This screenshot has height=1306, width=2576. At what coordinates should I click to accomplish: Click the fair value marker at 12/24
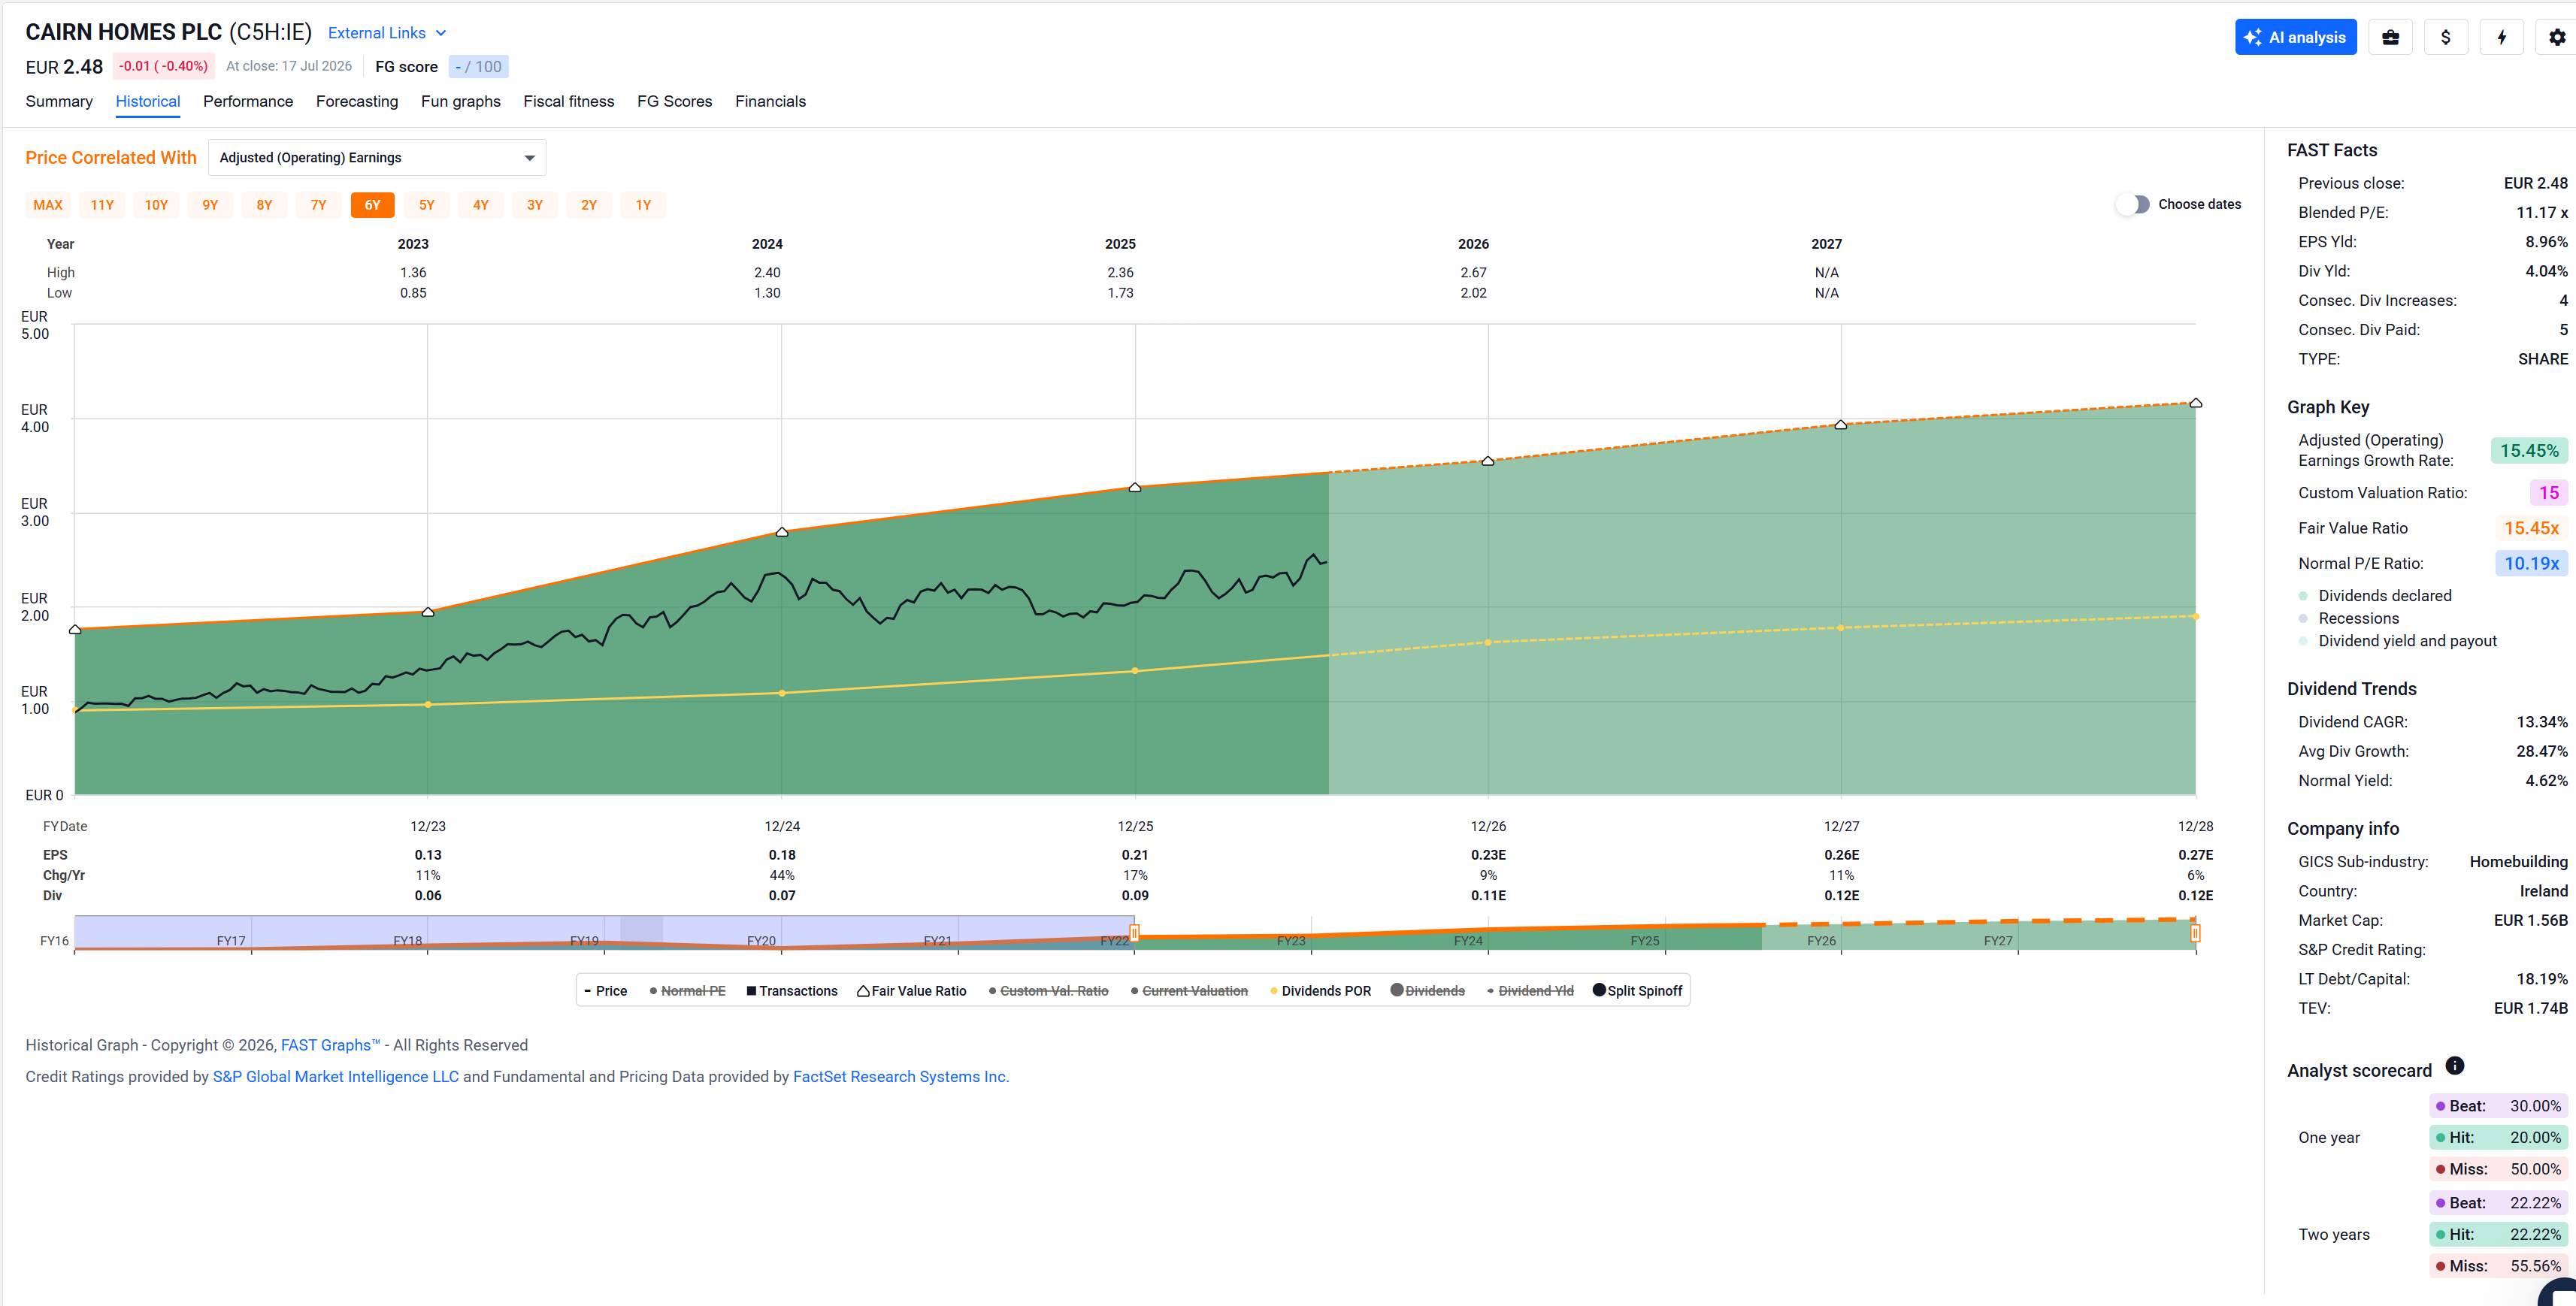pyautogui.click(x=782, y=532)
